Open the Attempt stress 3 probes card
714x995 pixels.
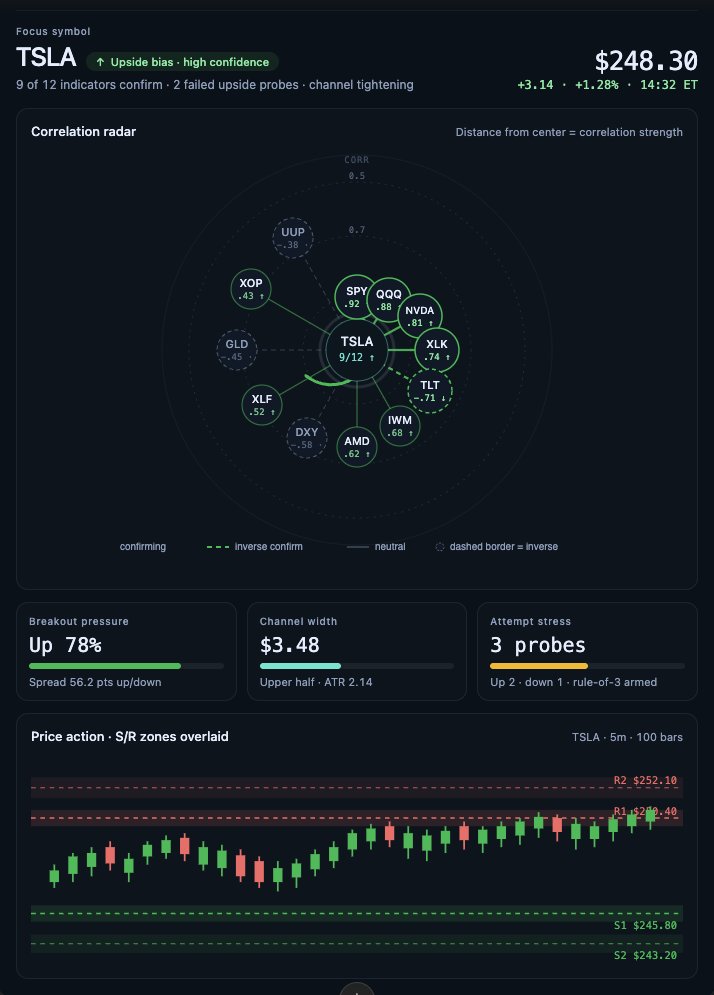[587, 652]
